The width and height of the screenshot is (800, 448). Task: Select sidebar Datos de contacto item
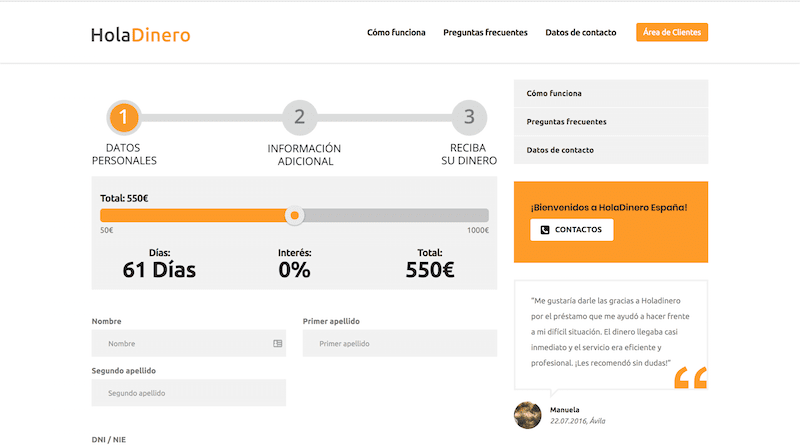pyautogui.click(x=611, y=150)
